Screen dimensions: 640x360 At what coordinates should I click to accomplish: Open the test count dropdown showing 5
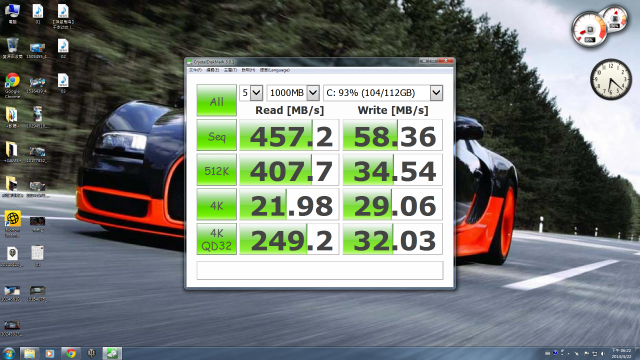pyautogui.click(x=251, y=93)
